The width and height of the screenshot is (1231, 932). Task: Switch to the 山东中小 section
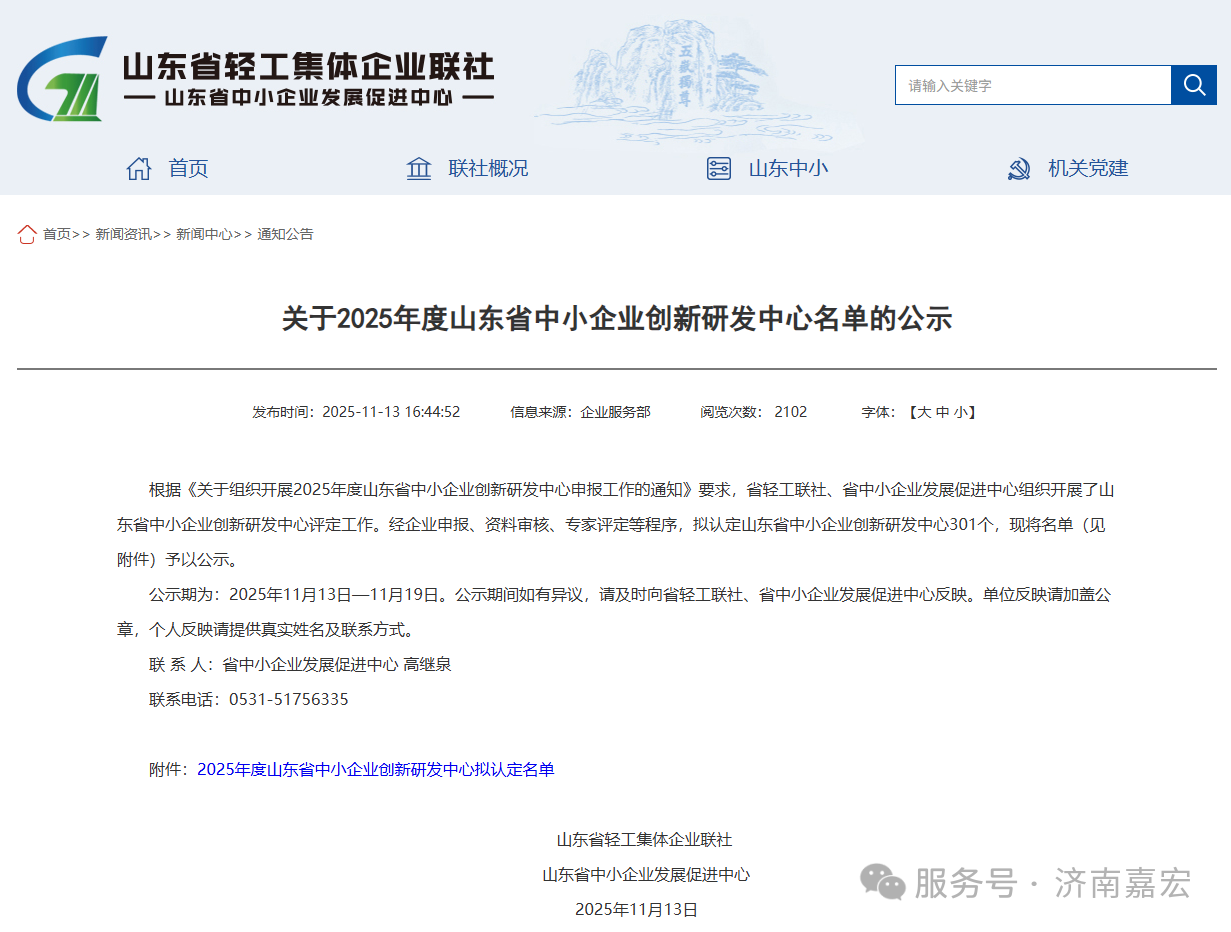789,168
